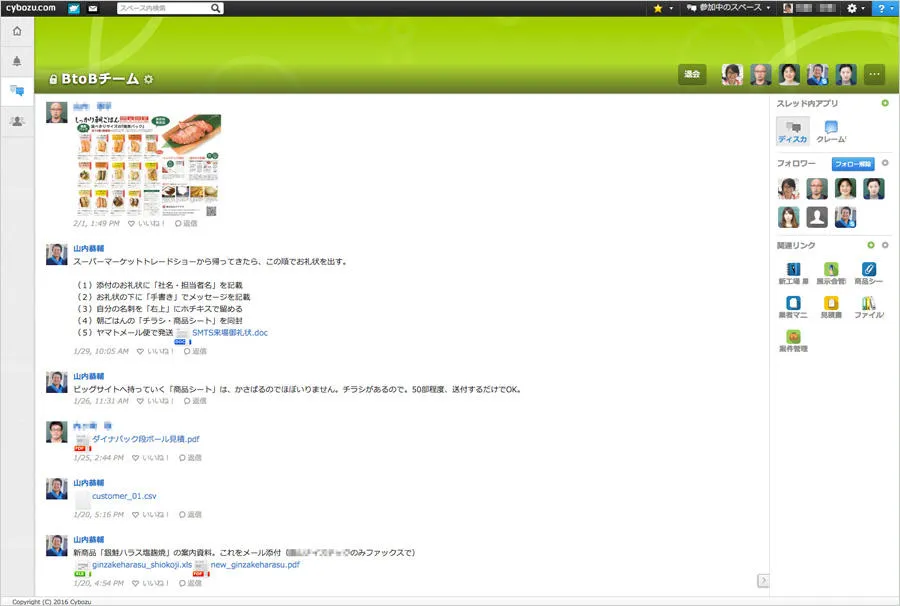Show more members with the ellipsis button
The image size is (900, 606).
(875, 74)
